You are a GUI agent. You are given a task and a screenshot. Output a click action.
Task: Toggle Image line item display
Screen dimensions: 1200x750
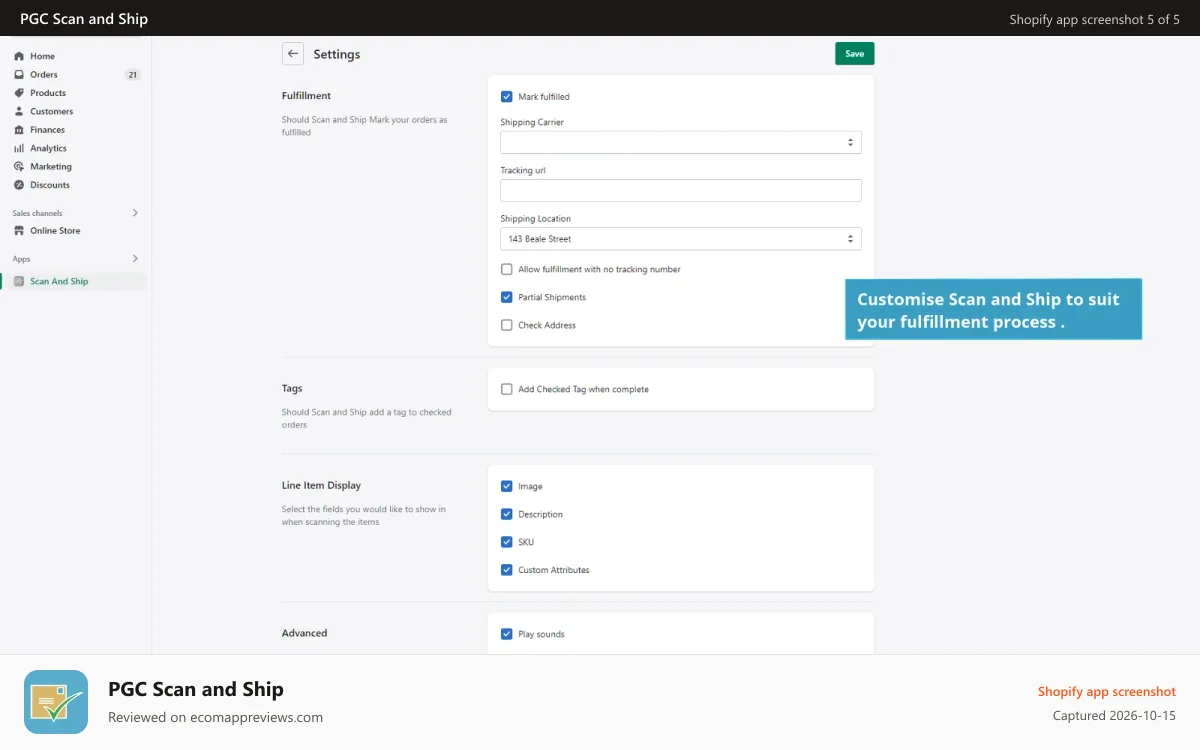pos(507,486)
